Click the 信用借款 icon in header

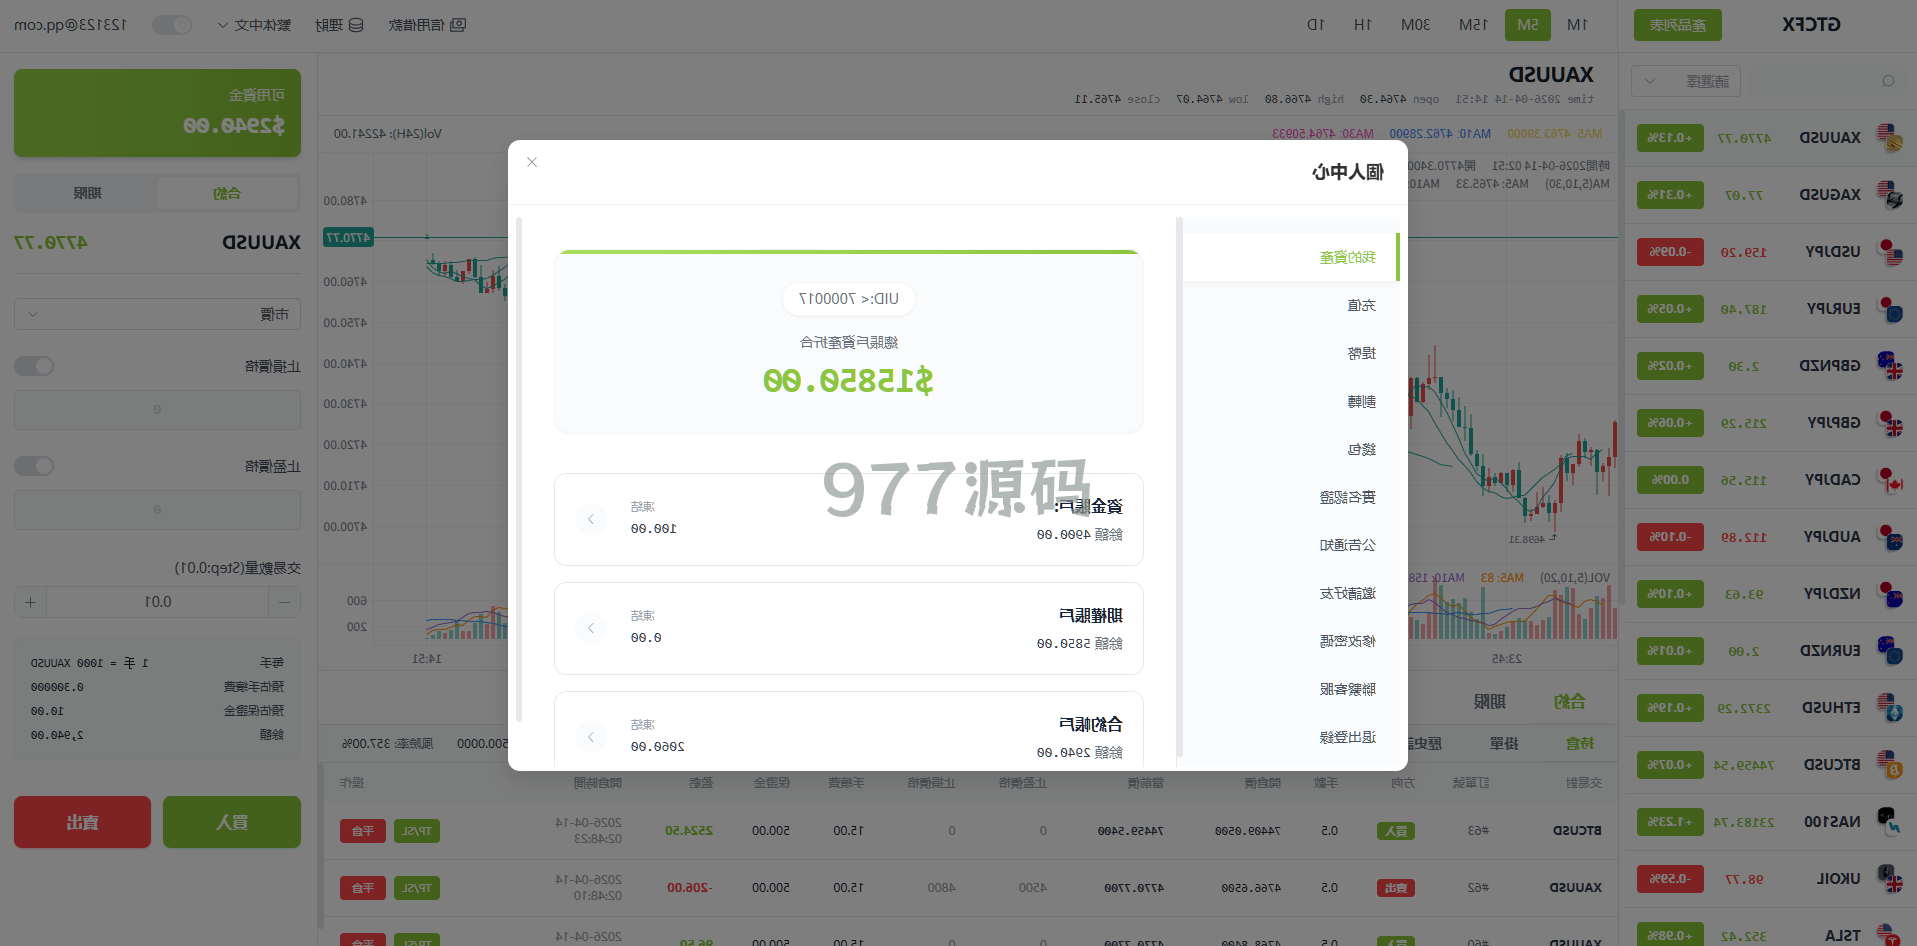coord(458,25)
